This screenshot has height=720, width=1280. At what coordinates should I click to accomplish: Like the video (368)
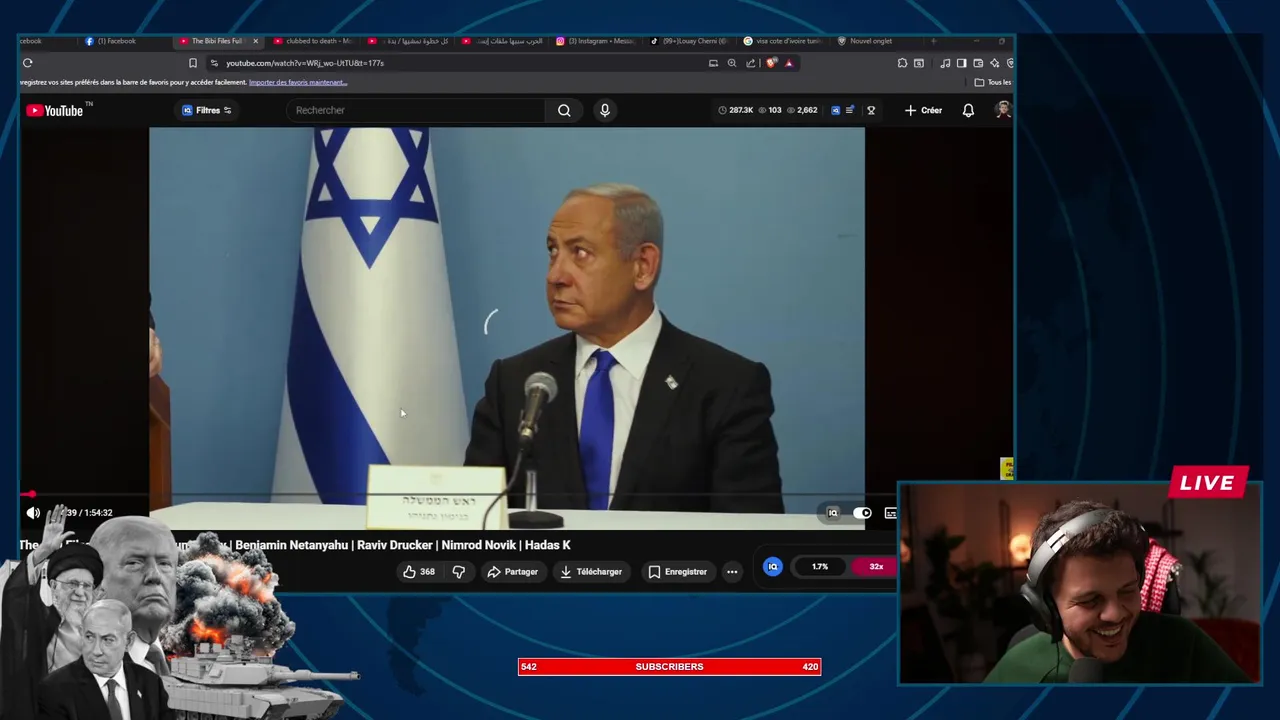[x=419, y=572]
